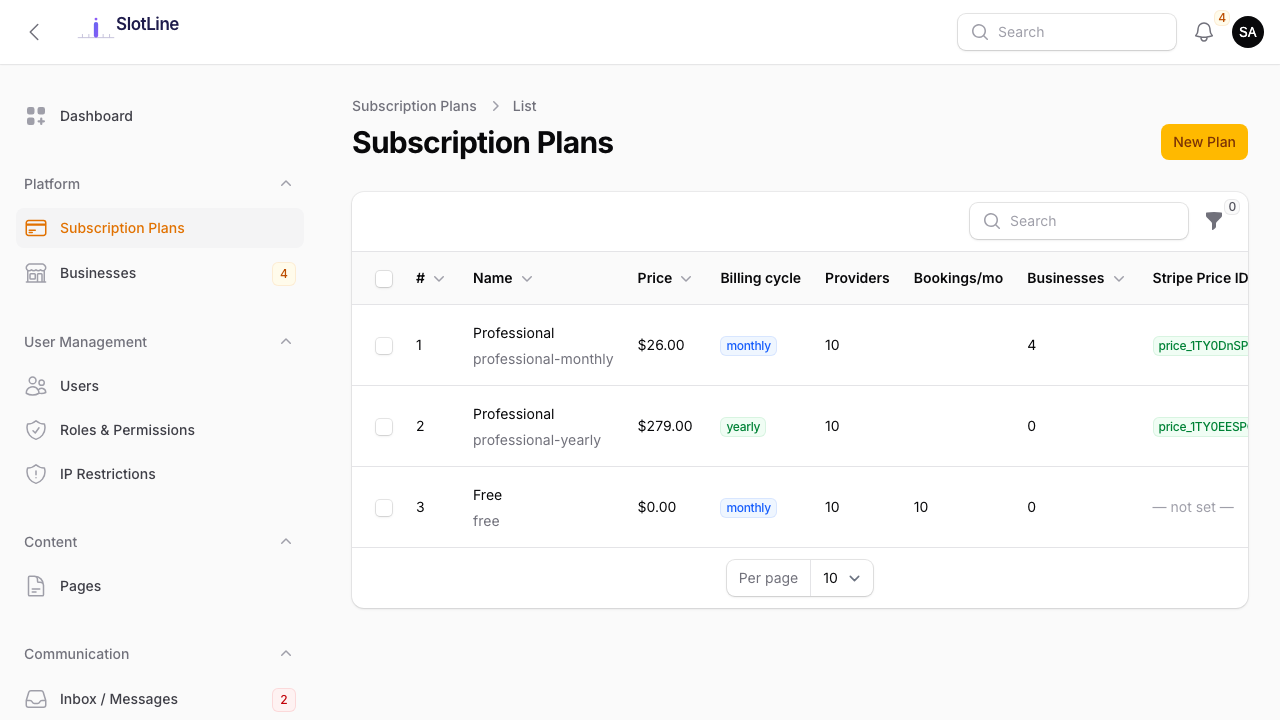This screenshot has height=720, width=1280.
Task: Click monthly badge in professional-monthly row
Action: (748, 346)
